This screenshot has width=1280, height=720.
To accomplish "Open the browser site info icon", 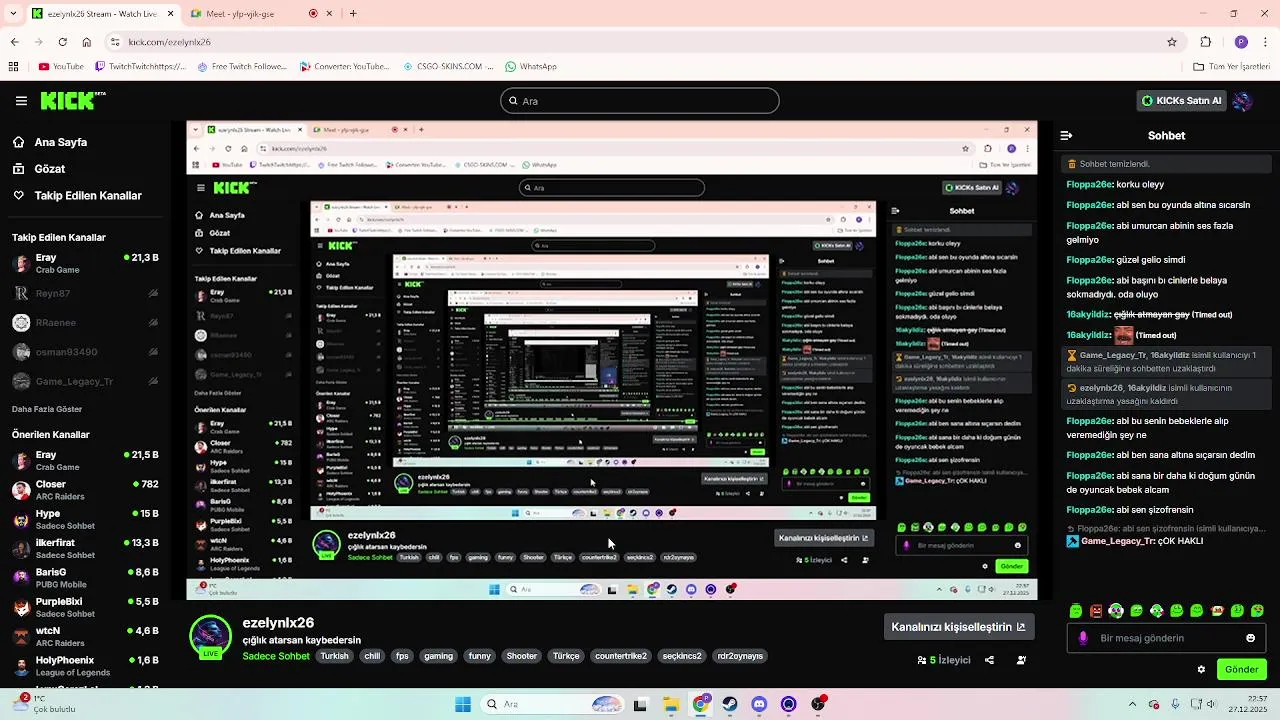I will [115, 42].
